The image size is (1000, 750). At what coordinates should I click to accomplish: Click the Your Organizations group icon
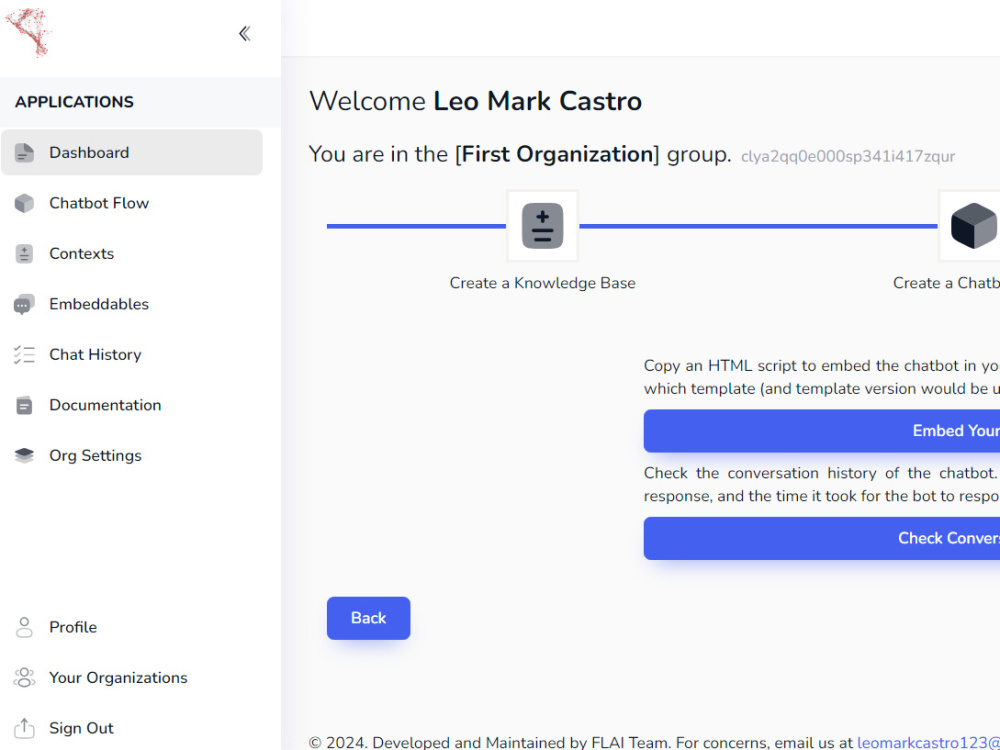coord(24,678)
